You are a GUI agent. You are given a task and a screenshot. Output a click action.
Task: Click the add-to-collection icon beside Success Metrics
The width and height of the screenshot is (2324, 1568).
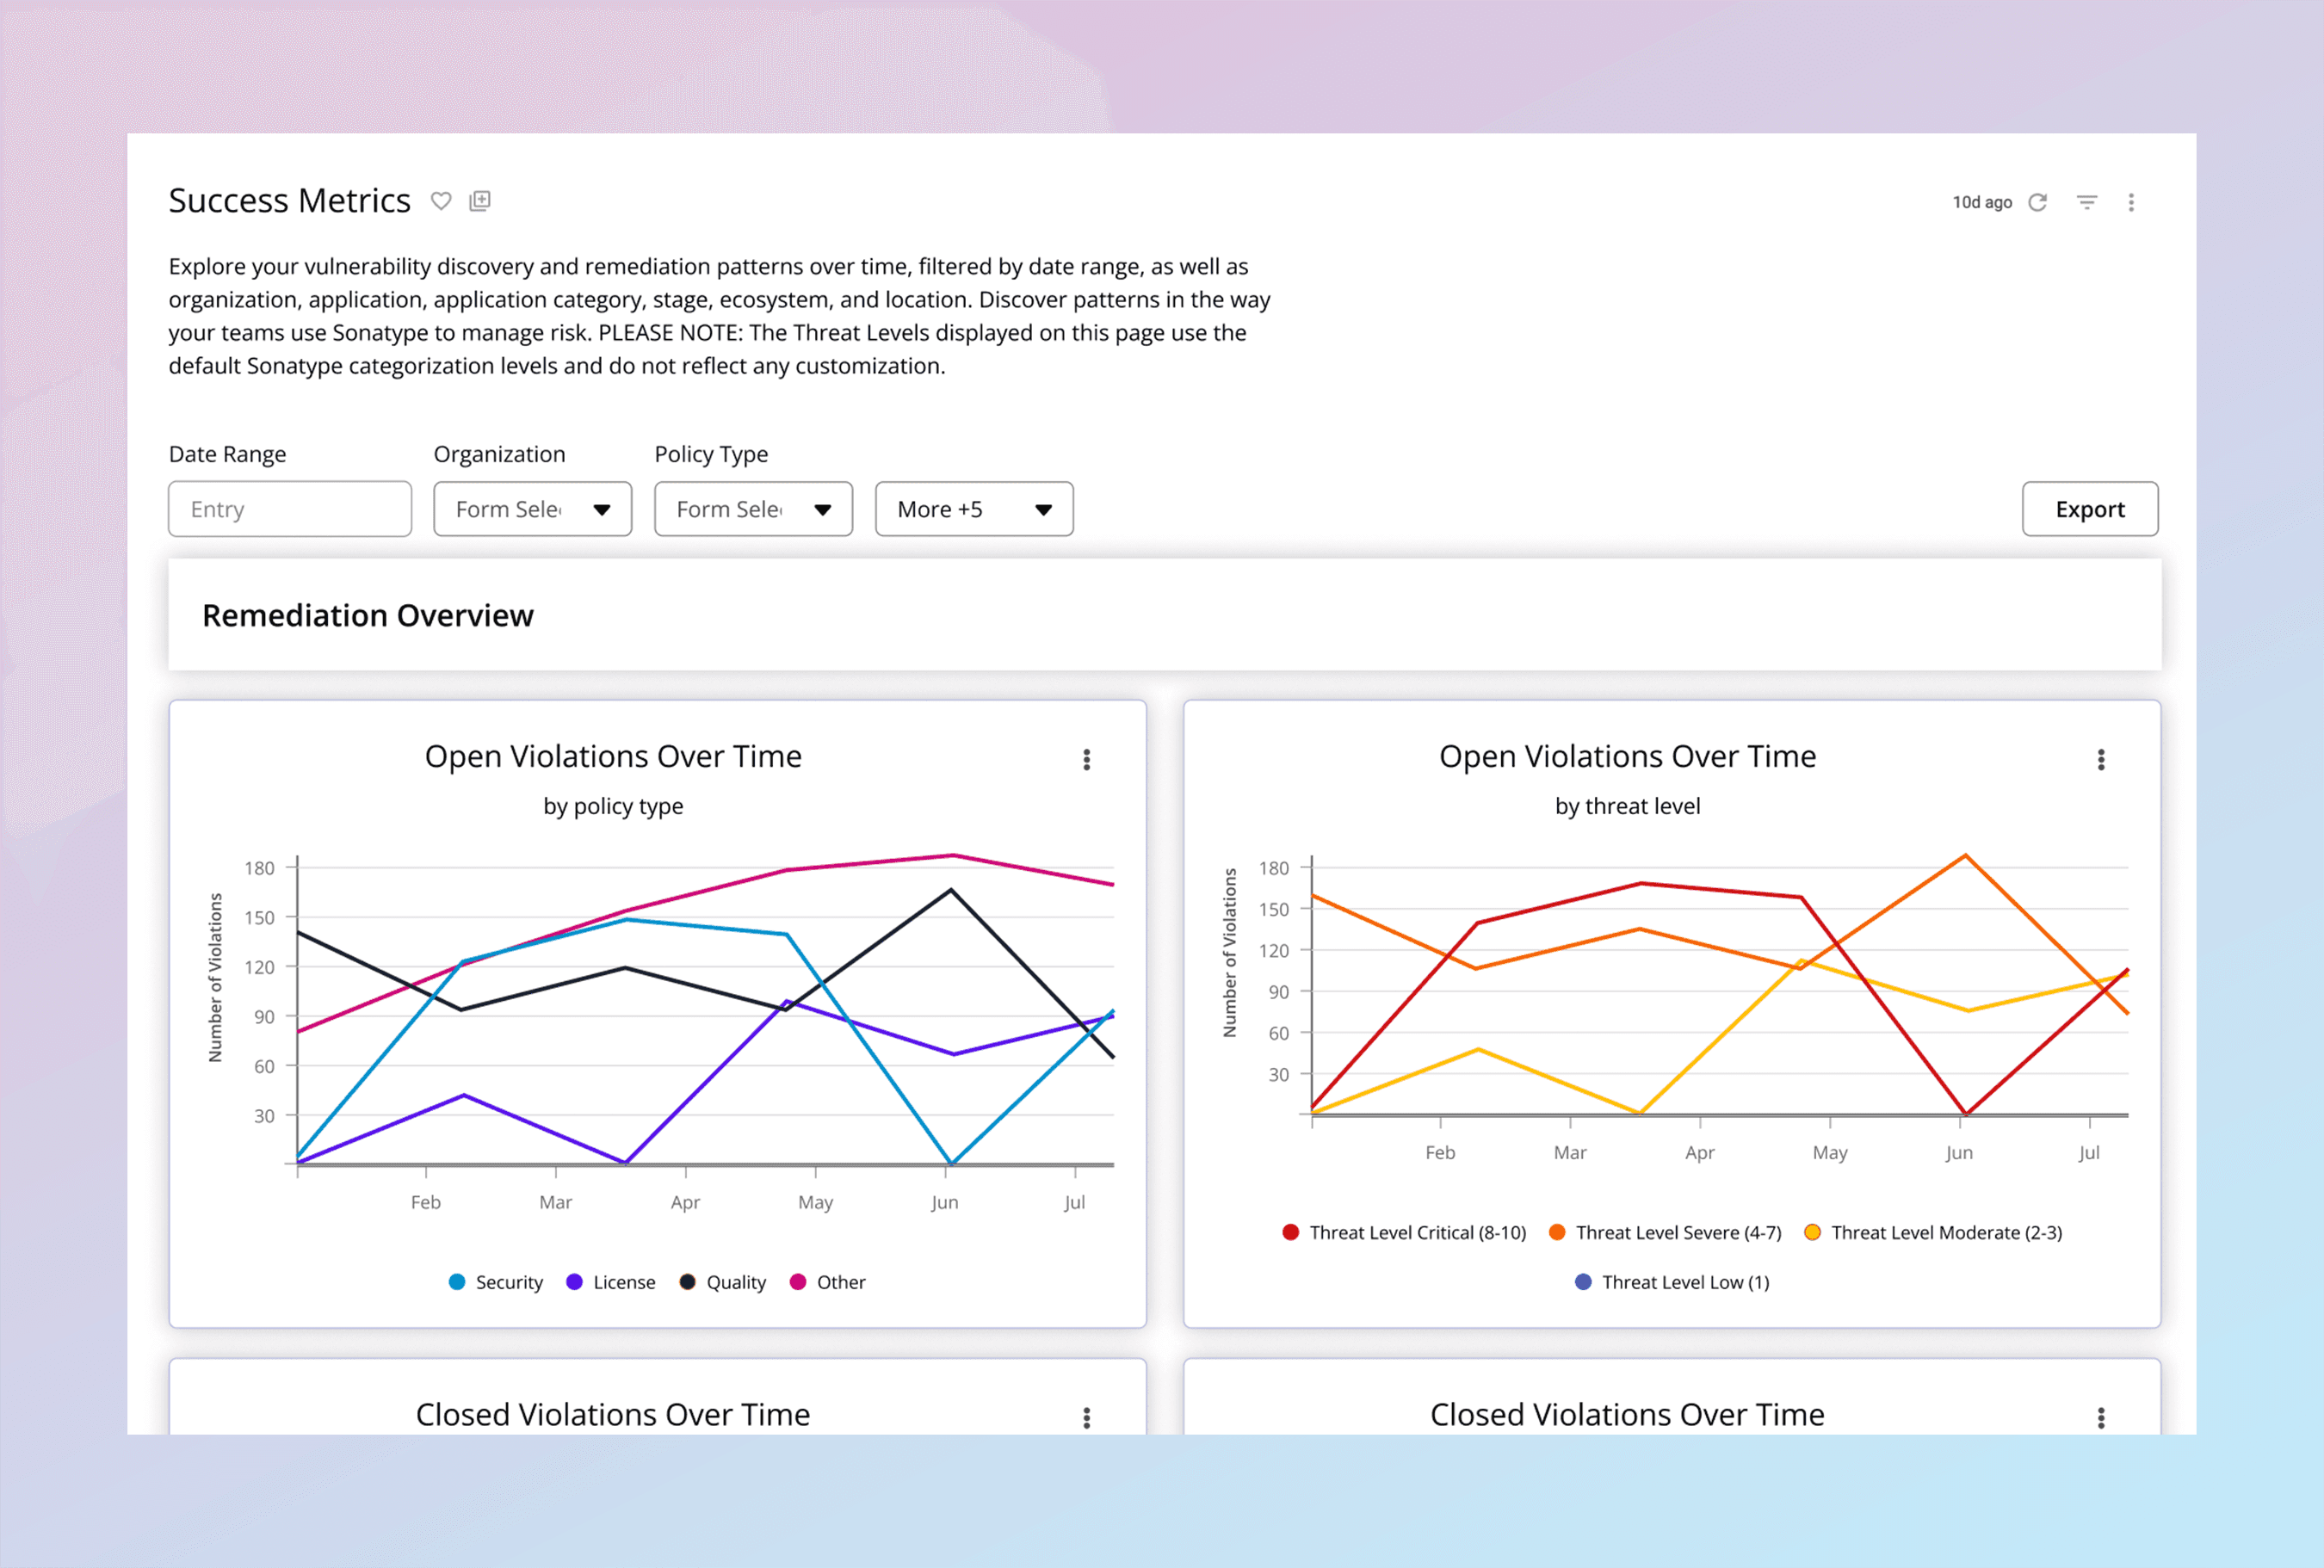[480, 201]
